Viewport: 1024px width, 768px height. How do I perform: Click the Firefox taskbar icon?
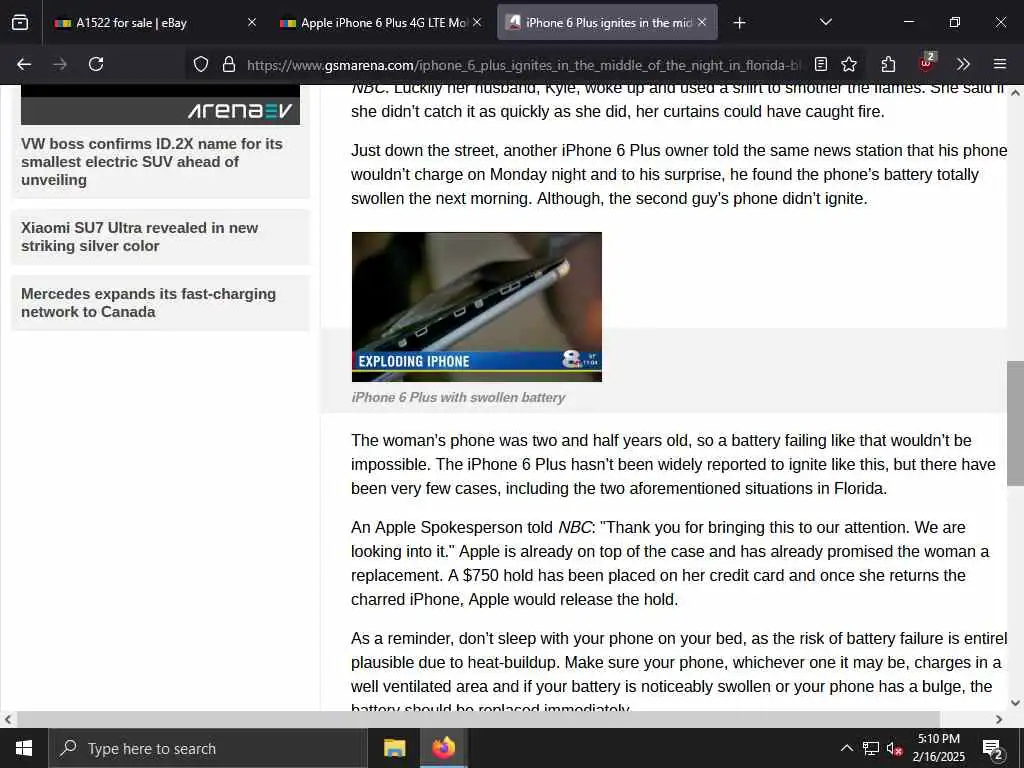pos(443,748)
